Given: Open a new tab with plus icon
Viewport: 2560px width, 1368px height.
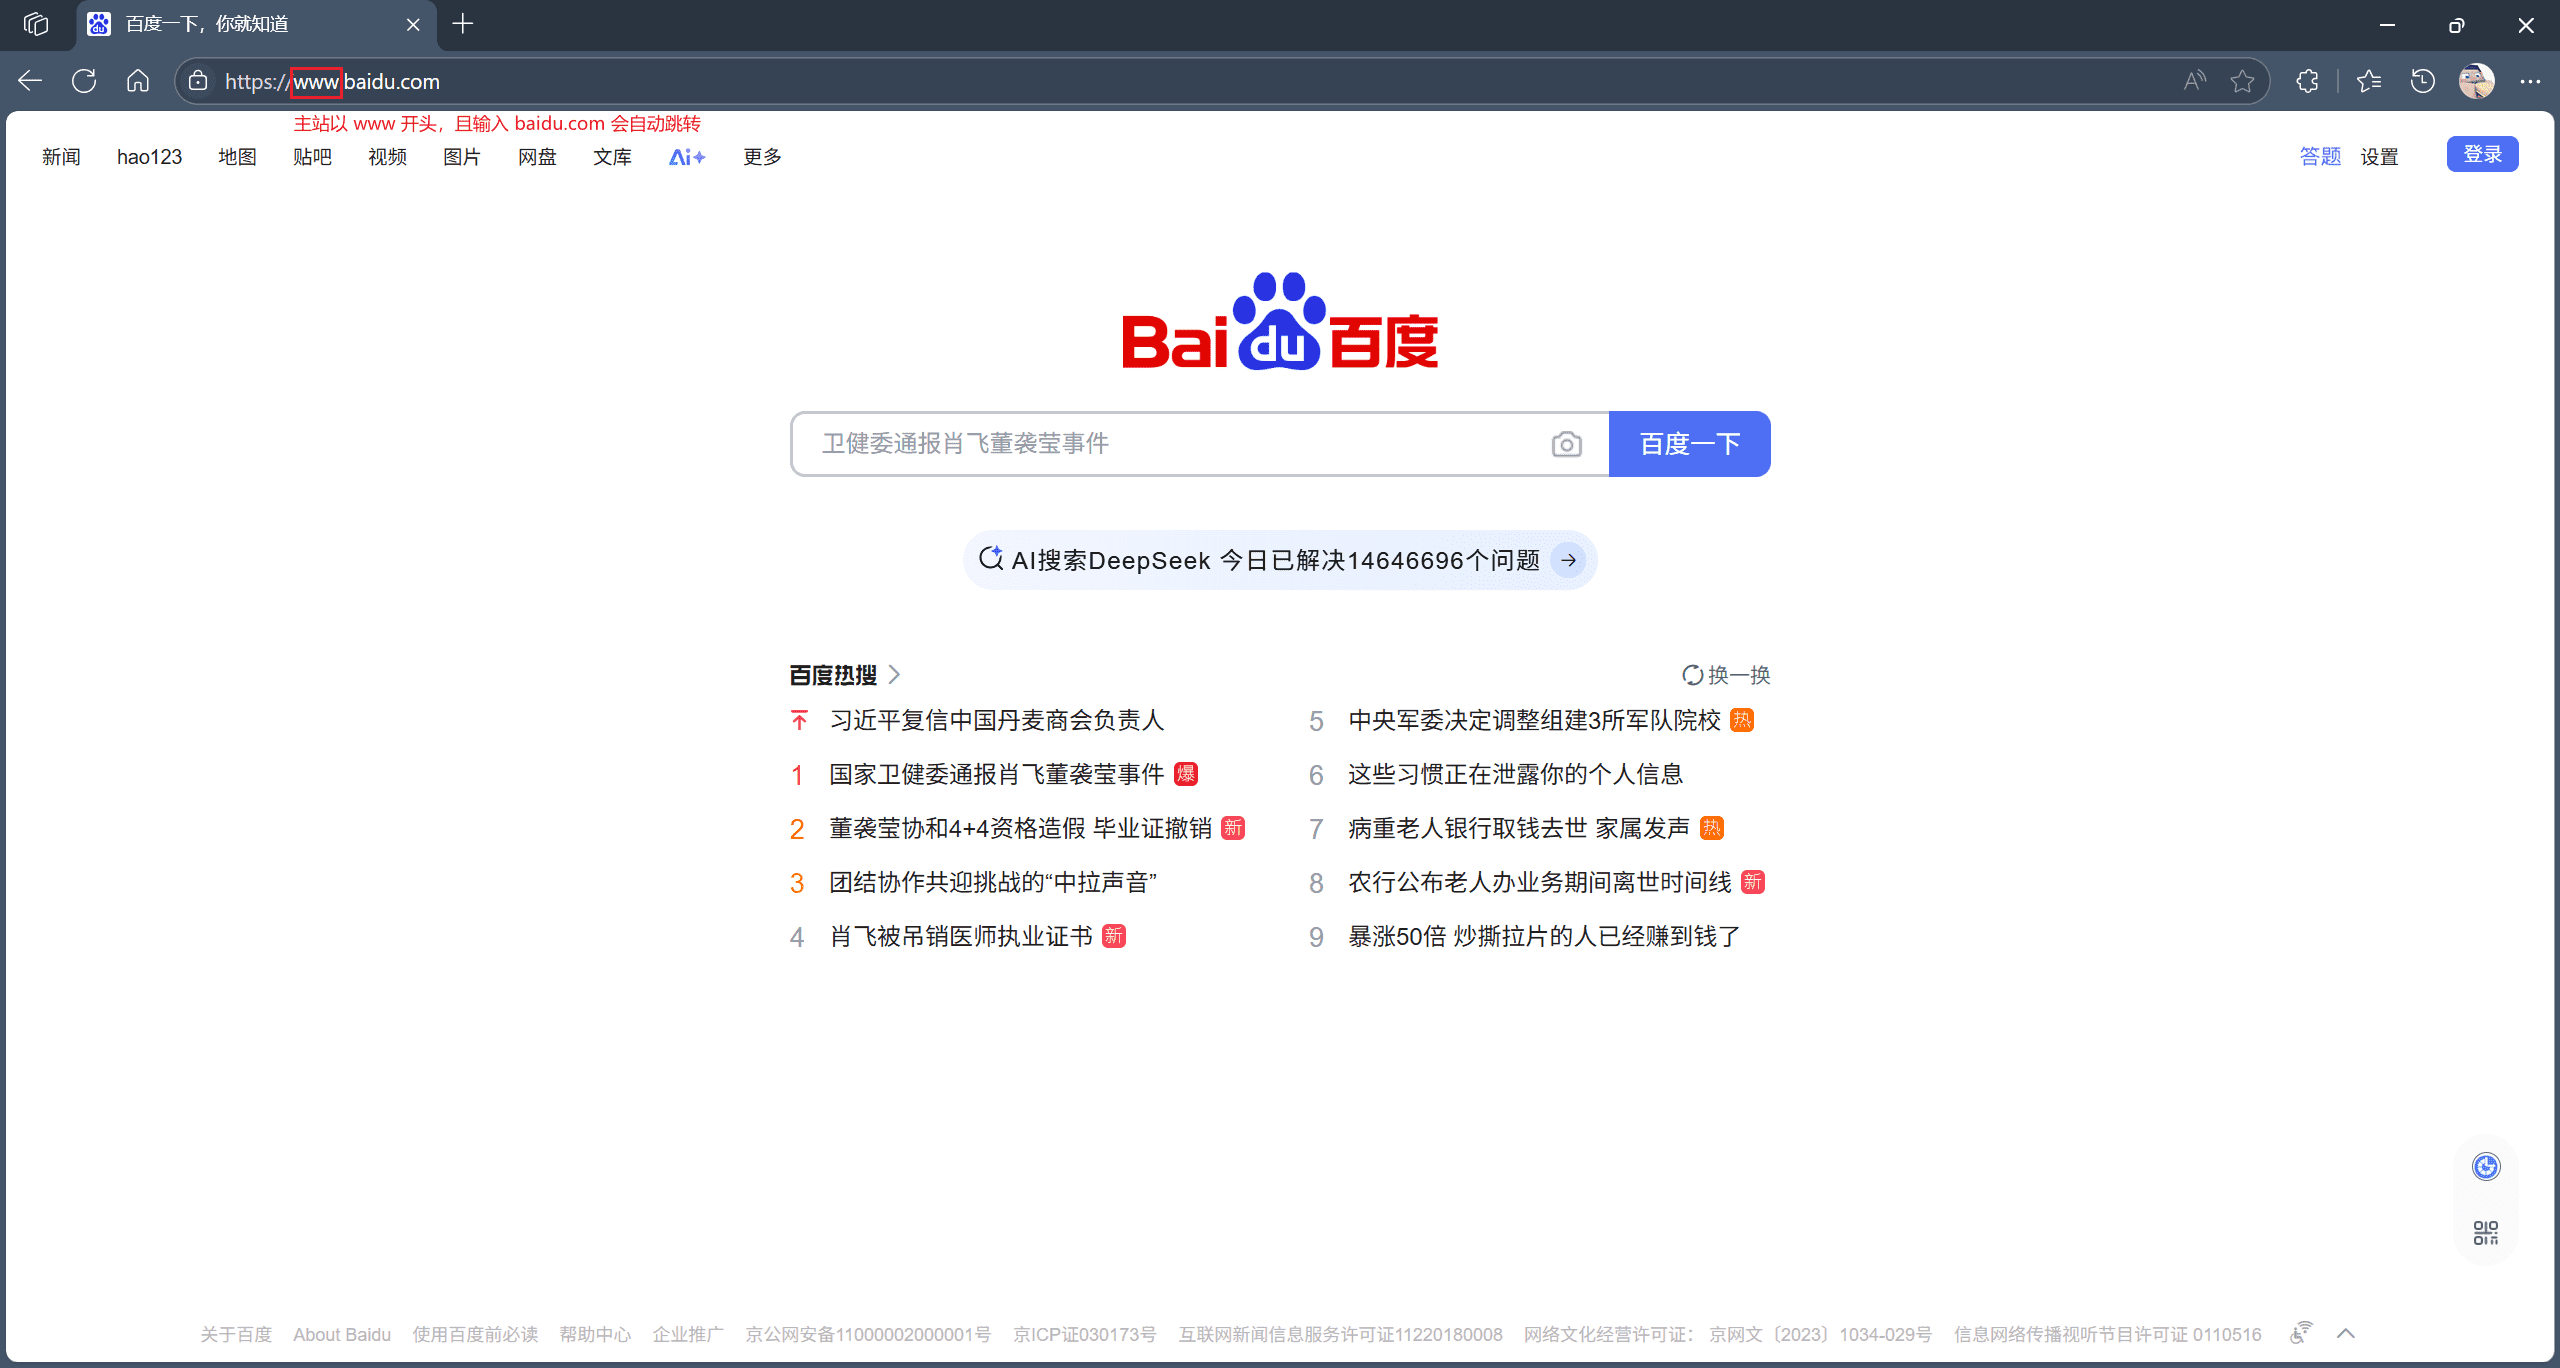Looking at the screenshot, I should pyautogui.click(x=462, y=24).
